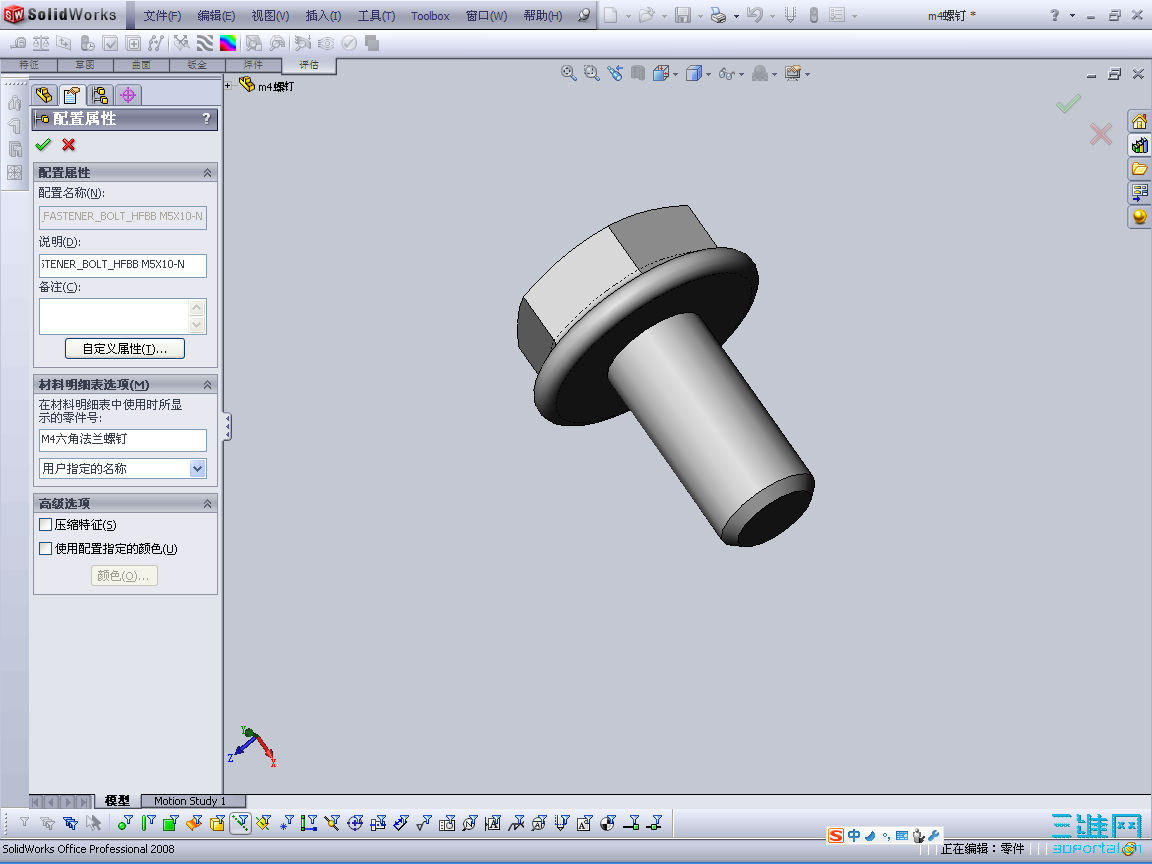Click the M4六角法兰螺钉 part number field
Screen dimensions: 1152x864
click(x=123, y=439)
